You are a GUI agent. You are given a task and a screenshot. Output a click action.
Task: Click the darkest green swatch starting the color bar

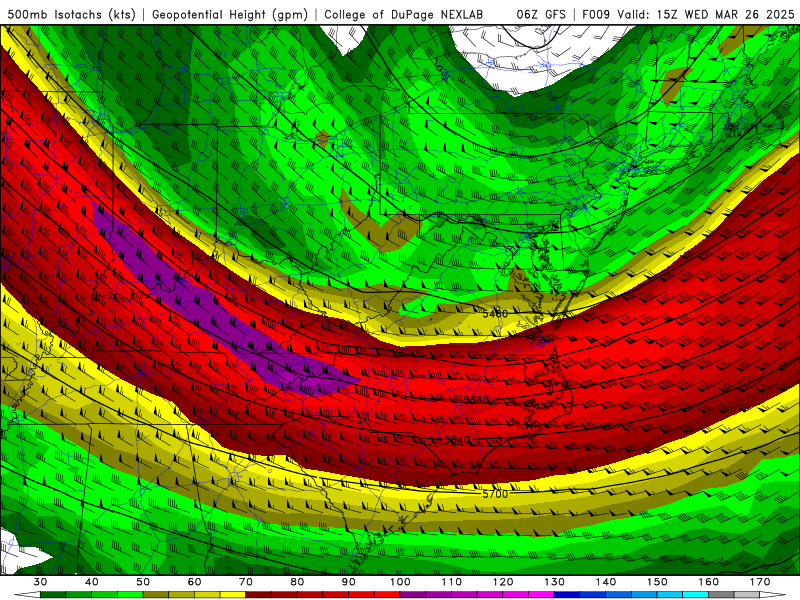coord(53,595)
